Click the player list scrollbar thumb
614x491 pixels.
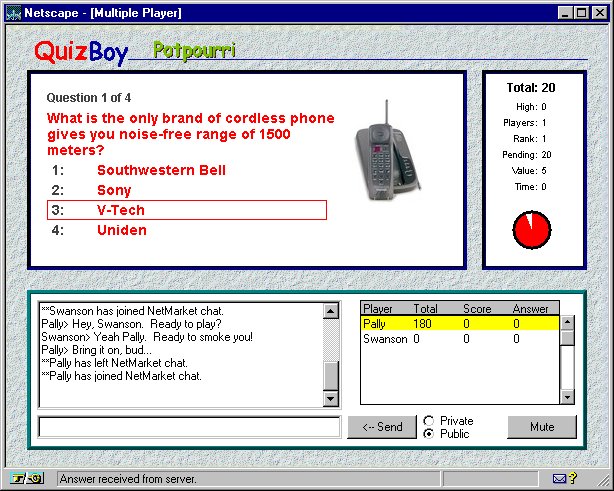(x=567, y=338)
